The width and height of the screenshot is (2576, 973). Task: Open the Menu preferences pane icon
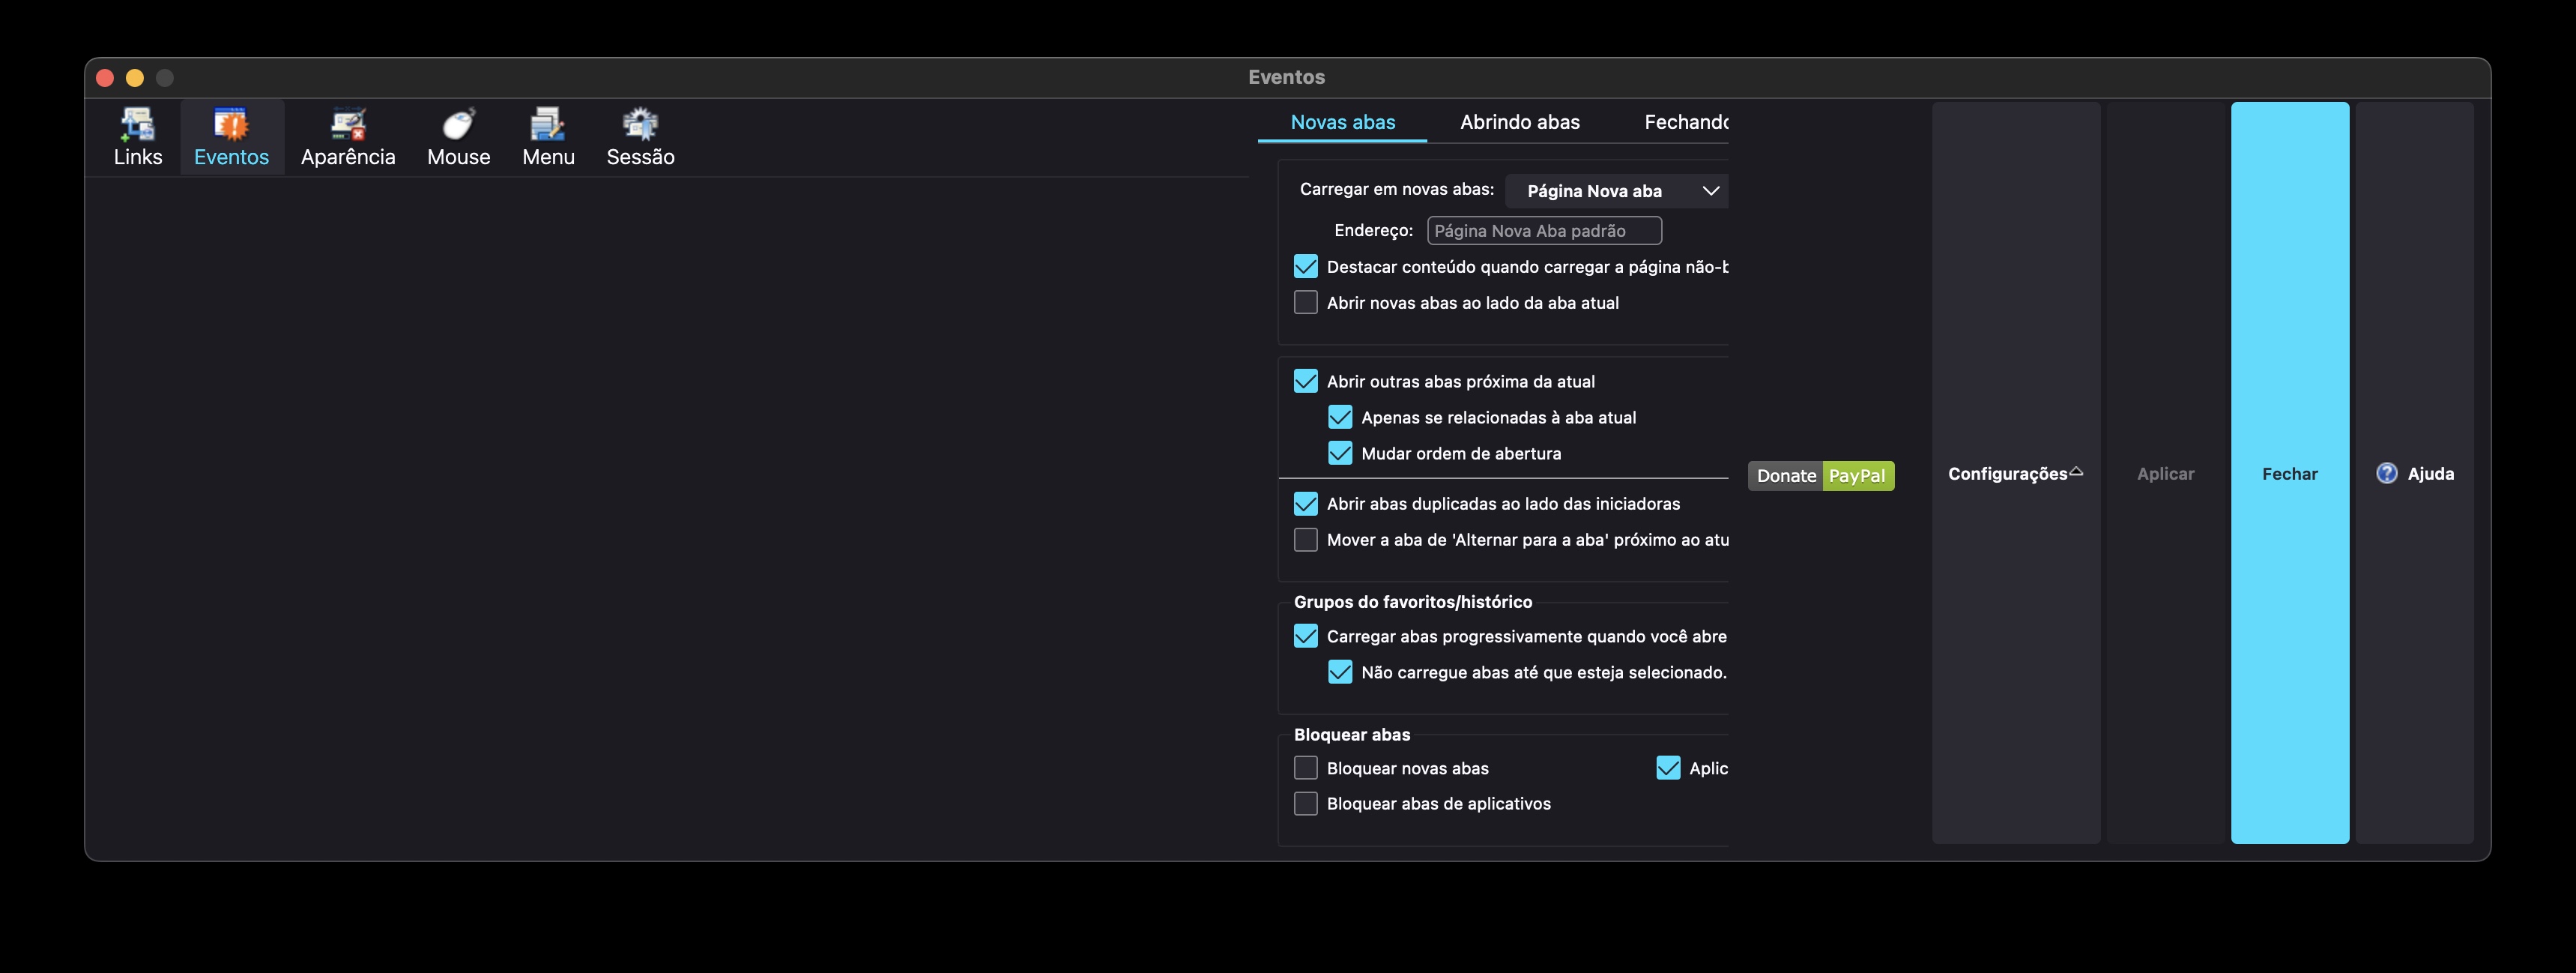pyautogui.click(x=548, y=125)
